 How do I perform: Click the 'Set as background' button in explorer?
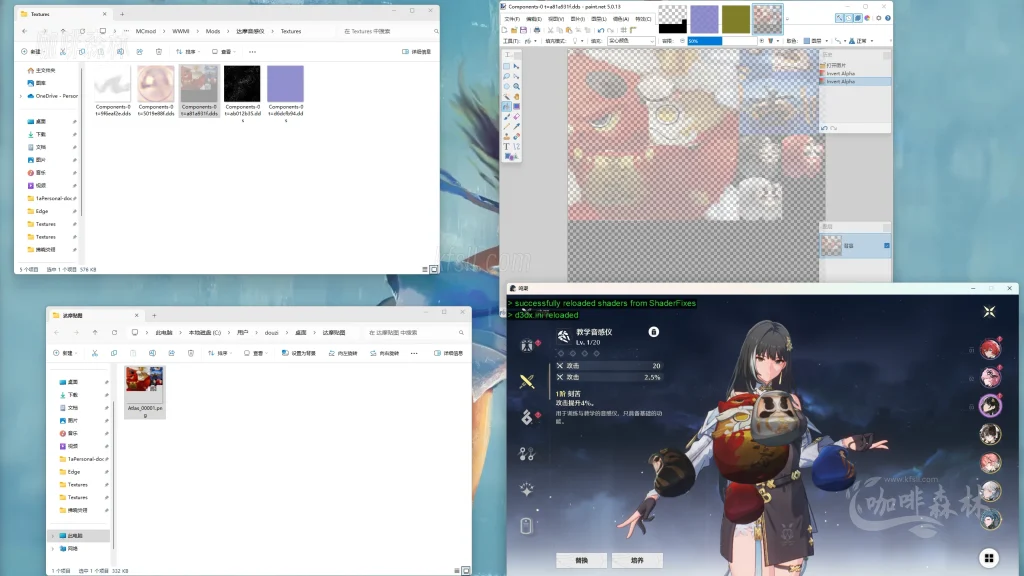coord(297,353)
